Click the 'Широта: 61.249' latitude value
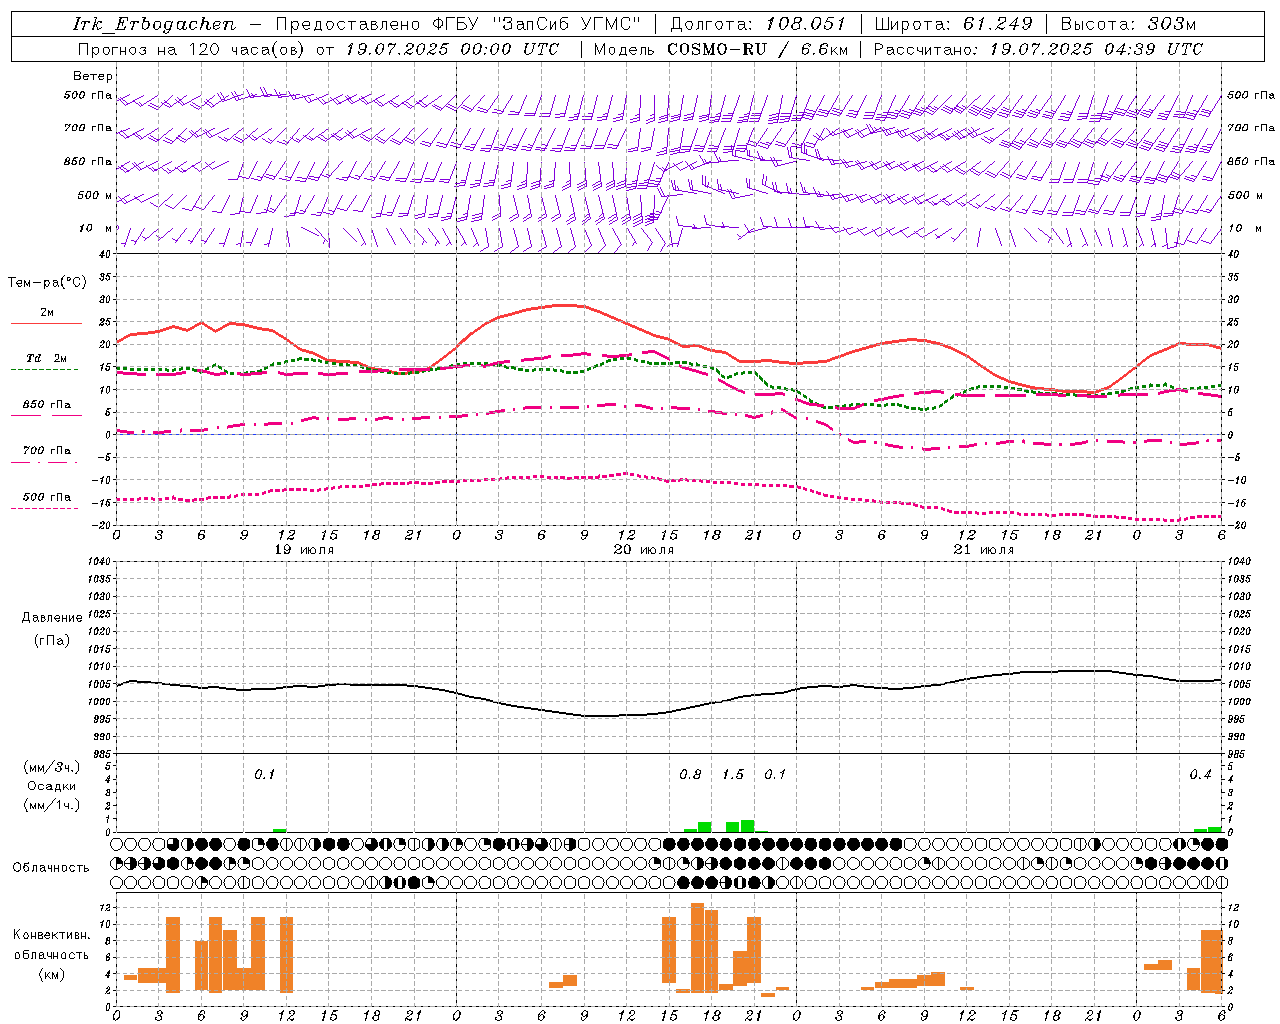The height and width of the screenshot is (1024, 1280). [x=953, y=24]
